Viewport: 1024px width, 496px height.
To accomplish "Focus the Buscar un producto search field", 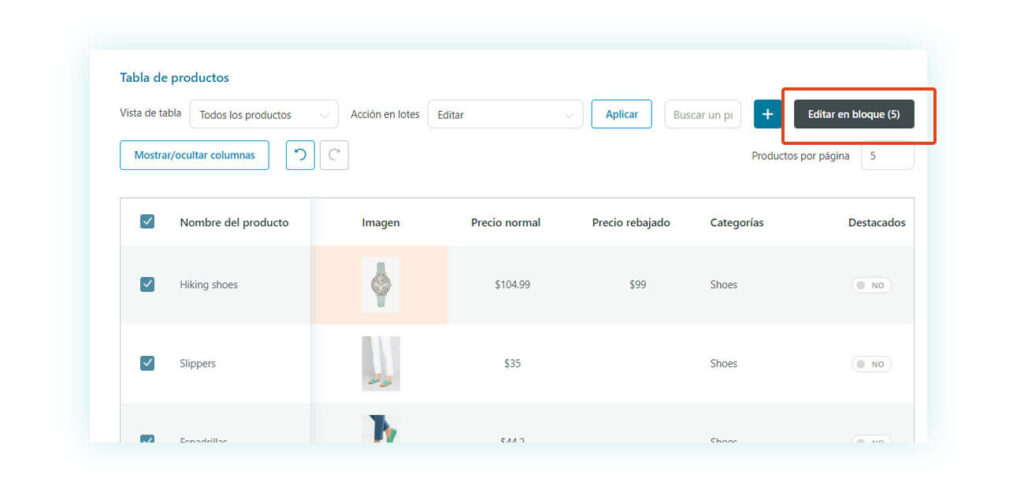I will 703,114.
